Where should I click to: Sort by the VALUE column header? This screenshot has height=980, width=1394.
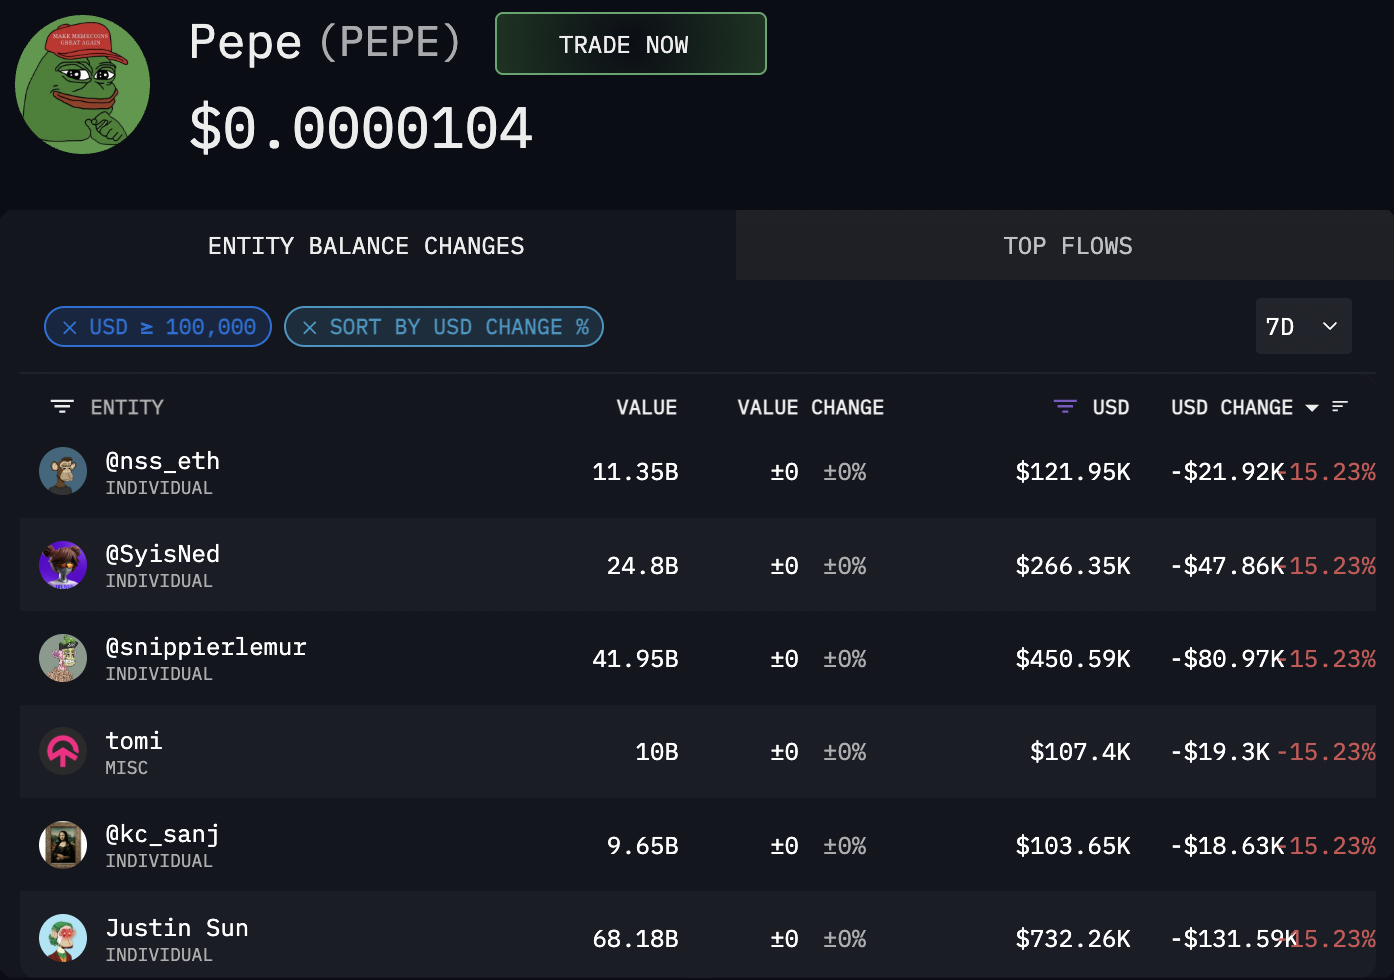coord(647,407)
